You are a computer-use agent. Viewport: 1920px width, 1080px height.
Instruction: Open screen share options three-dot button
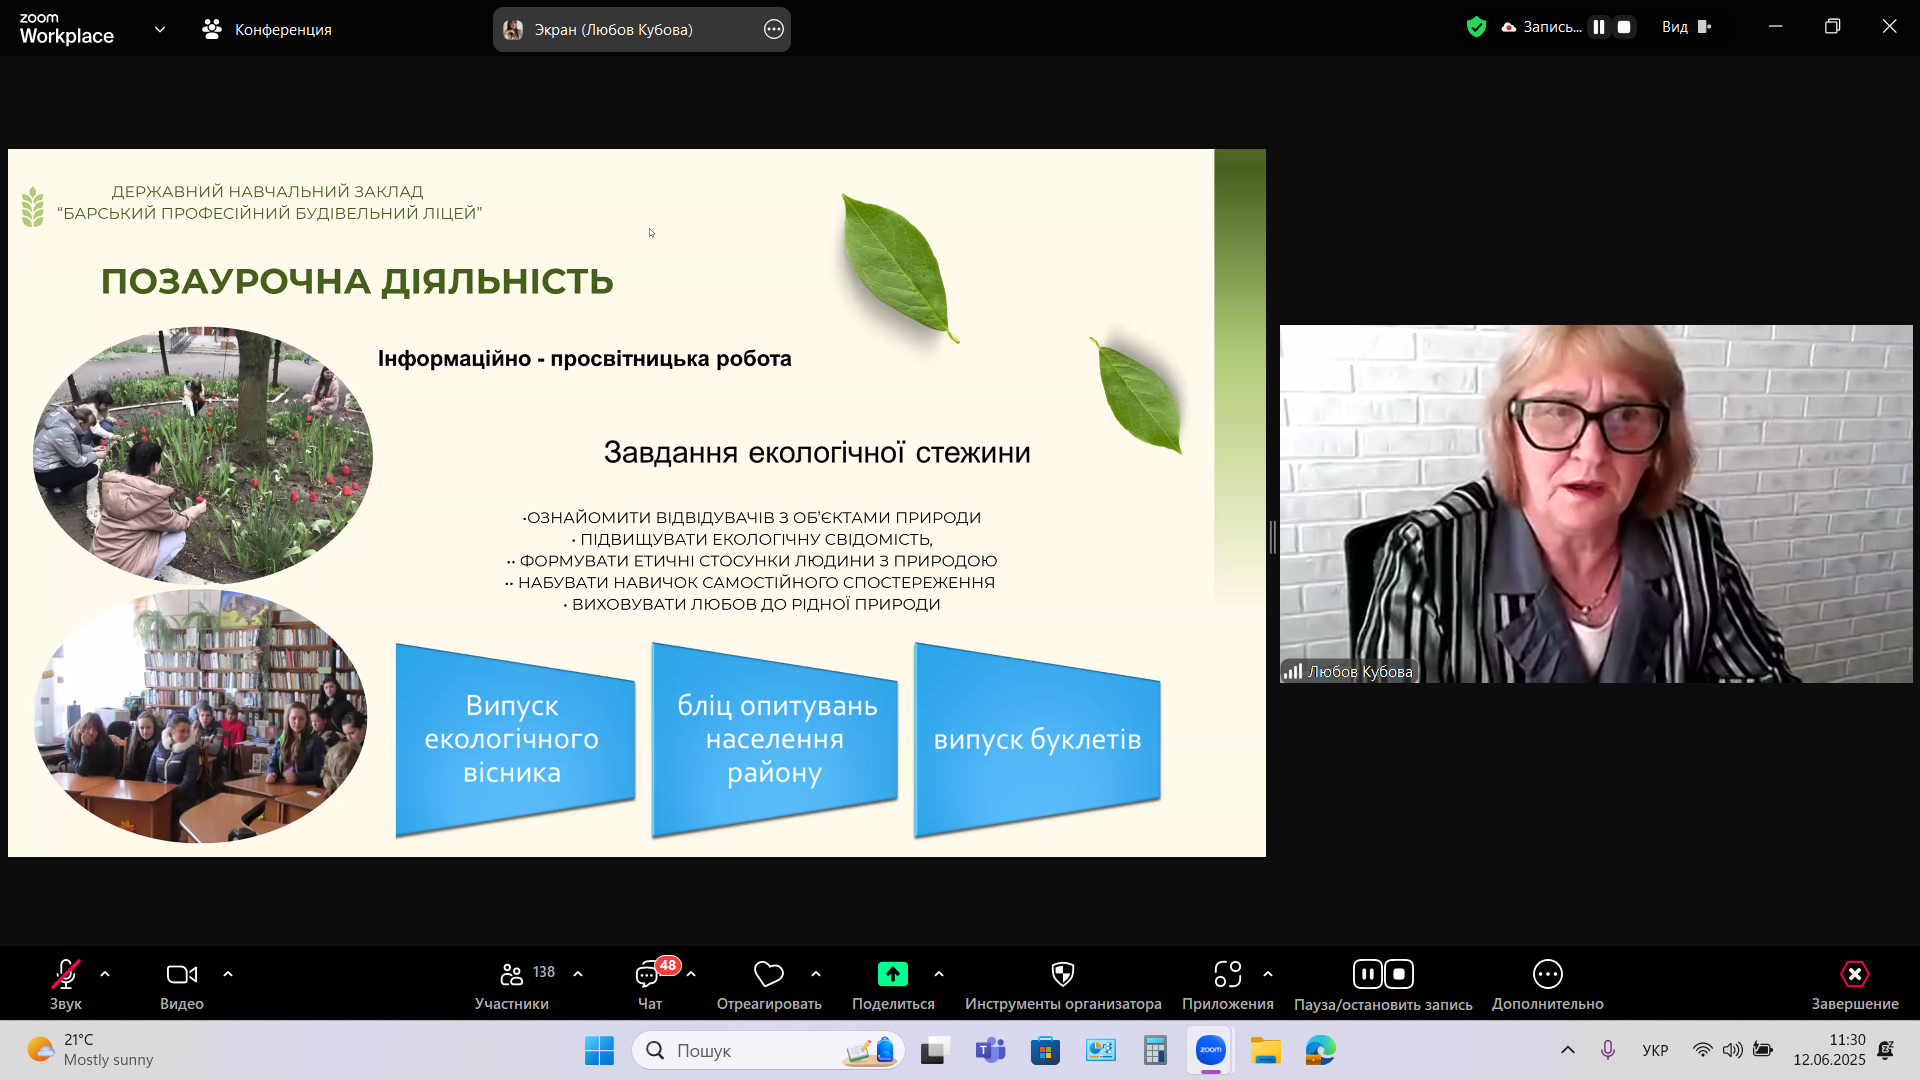[773, 29]
